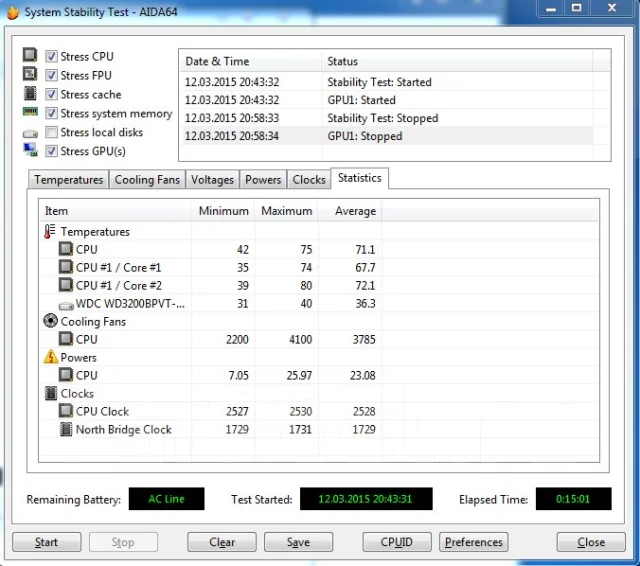Select the 'GPU1: Stopped' log entry
This screenshot has height=566, width=640.
click(386, 136)
